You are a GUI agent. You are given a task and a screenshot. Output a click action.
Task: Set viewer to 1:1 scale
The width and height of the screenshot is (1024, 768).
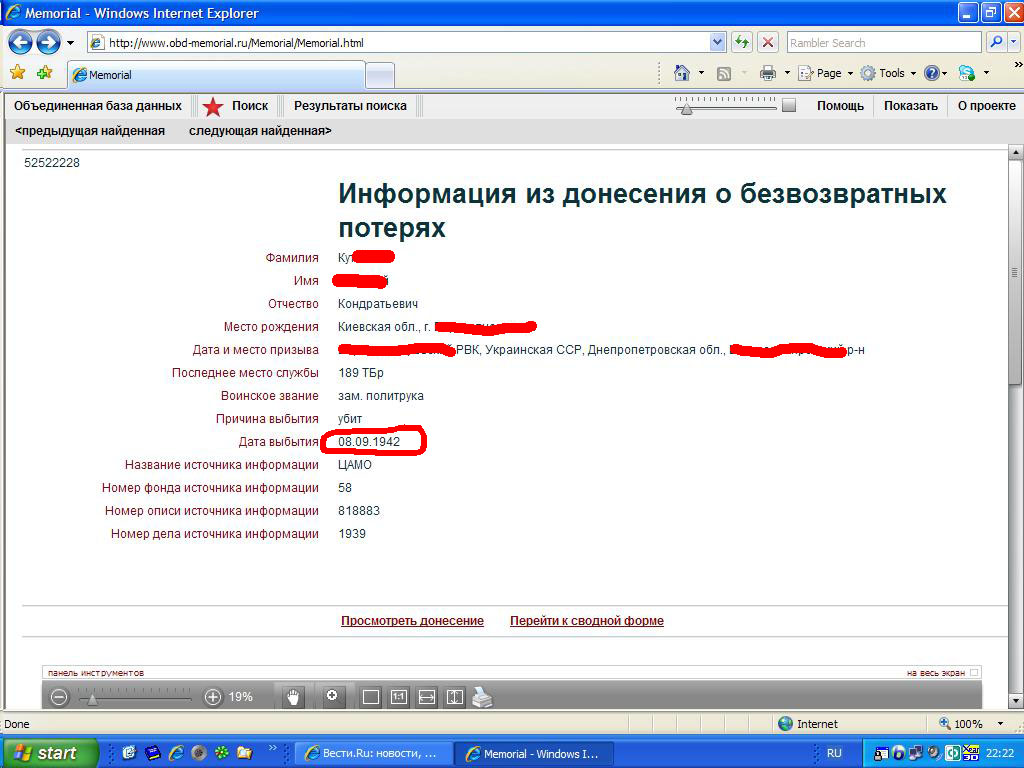pyautogui.click(x=398, y=697)
